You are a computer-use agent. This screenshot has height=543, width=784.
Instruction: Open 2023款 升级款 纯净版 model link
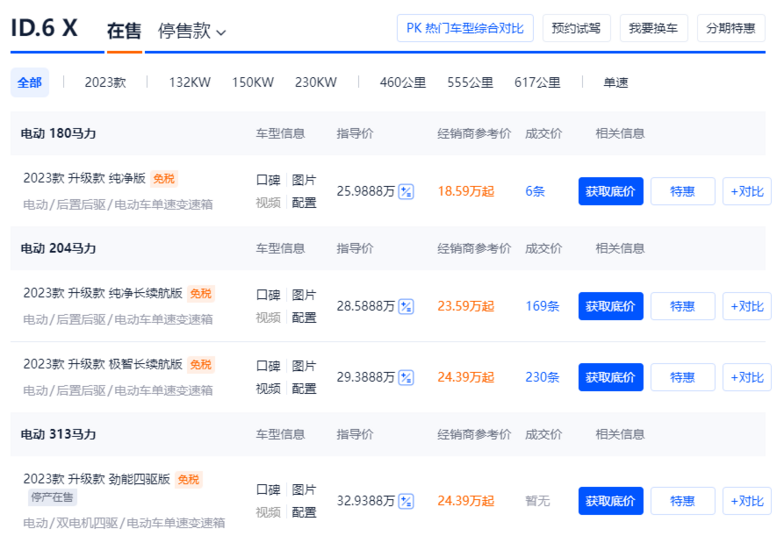pos(84,178)
